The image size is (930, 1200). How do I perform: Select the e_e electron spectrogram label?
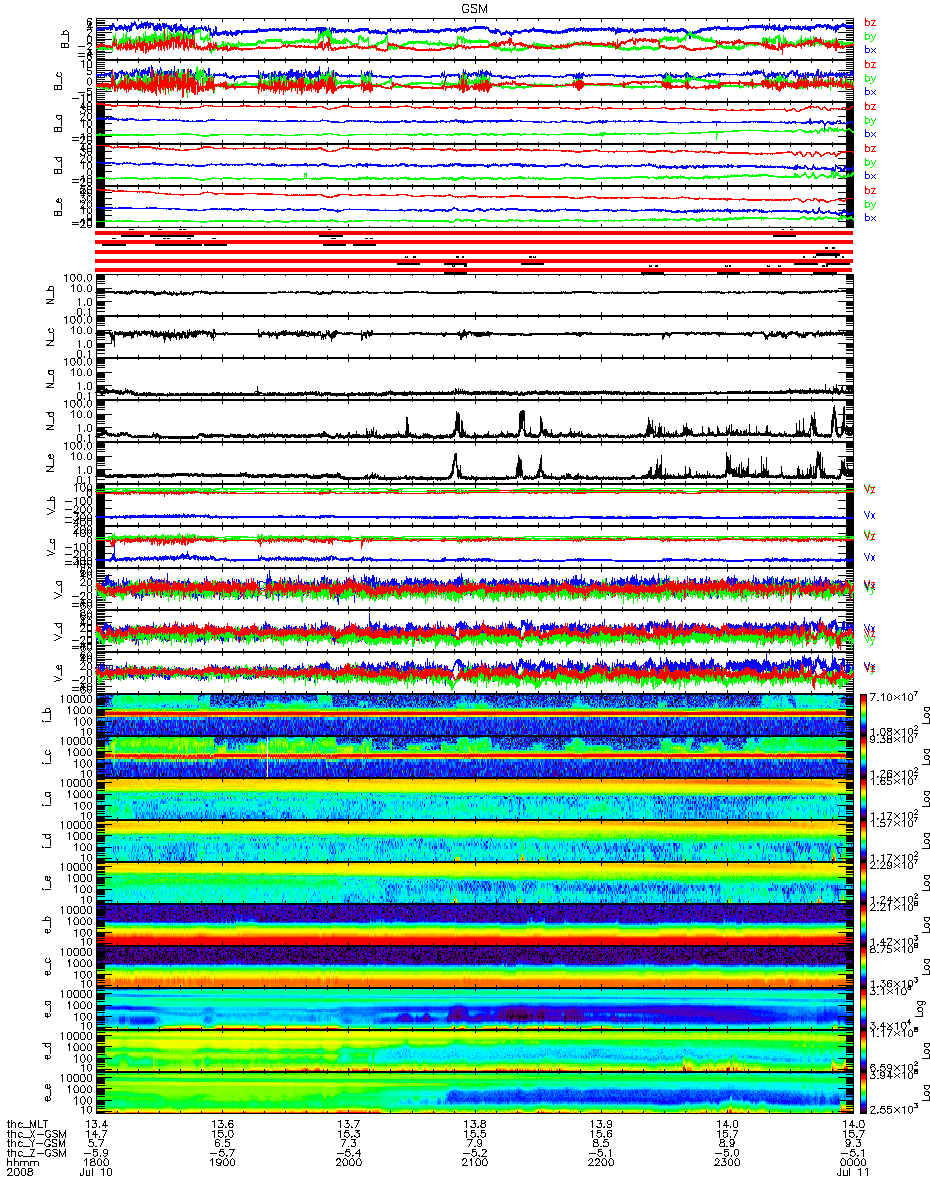coord(50,1093)
